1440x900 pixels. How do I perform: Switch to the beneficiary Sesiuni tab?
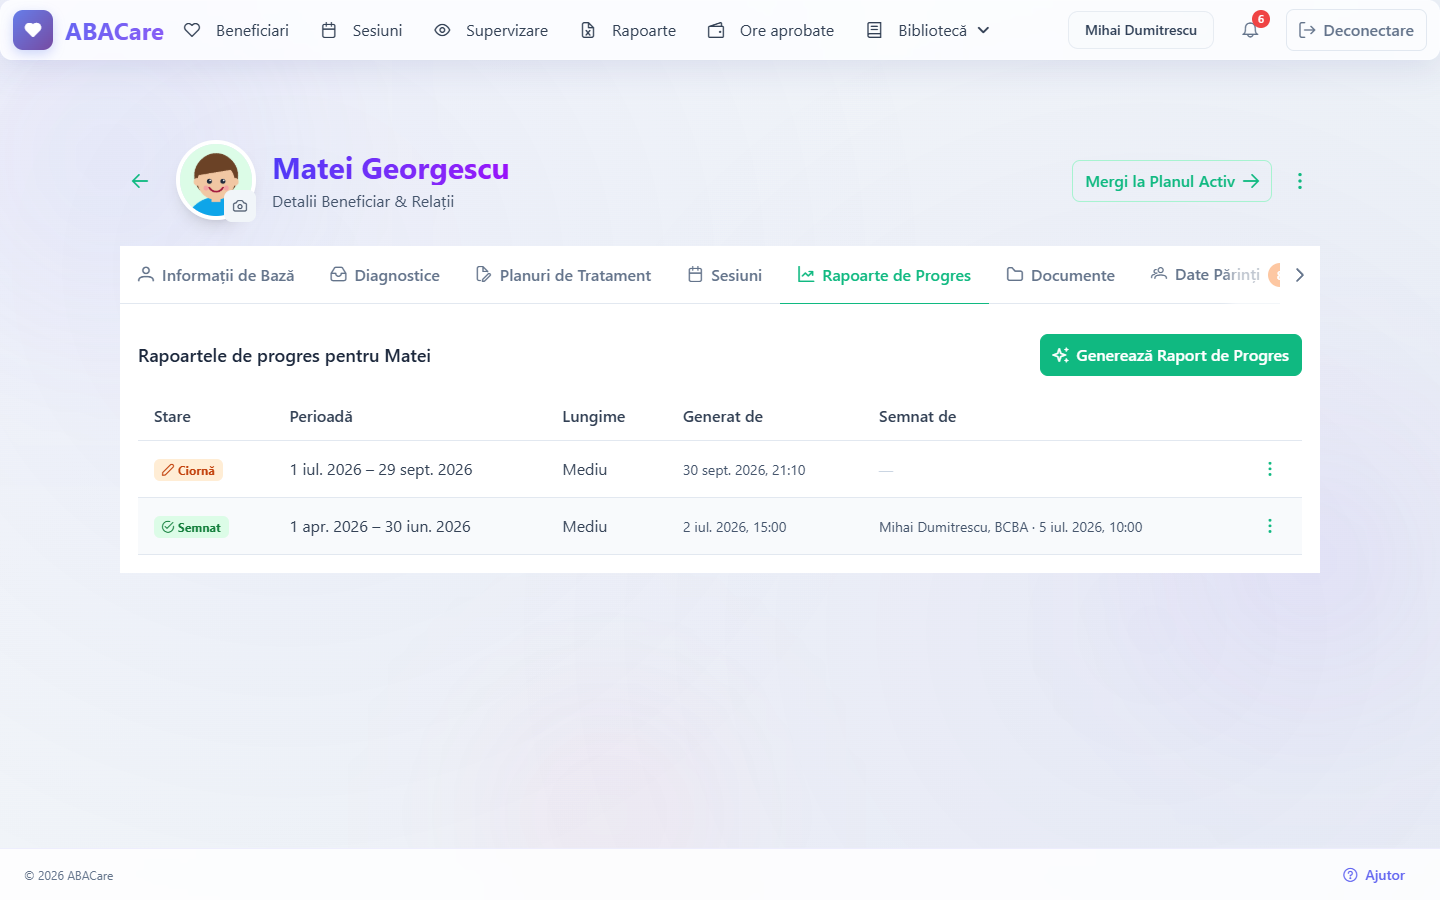pyautogui.click(x=725, y=275)
